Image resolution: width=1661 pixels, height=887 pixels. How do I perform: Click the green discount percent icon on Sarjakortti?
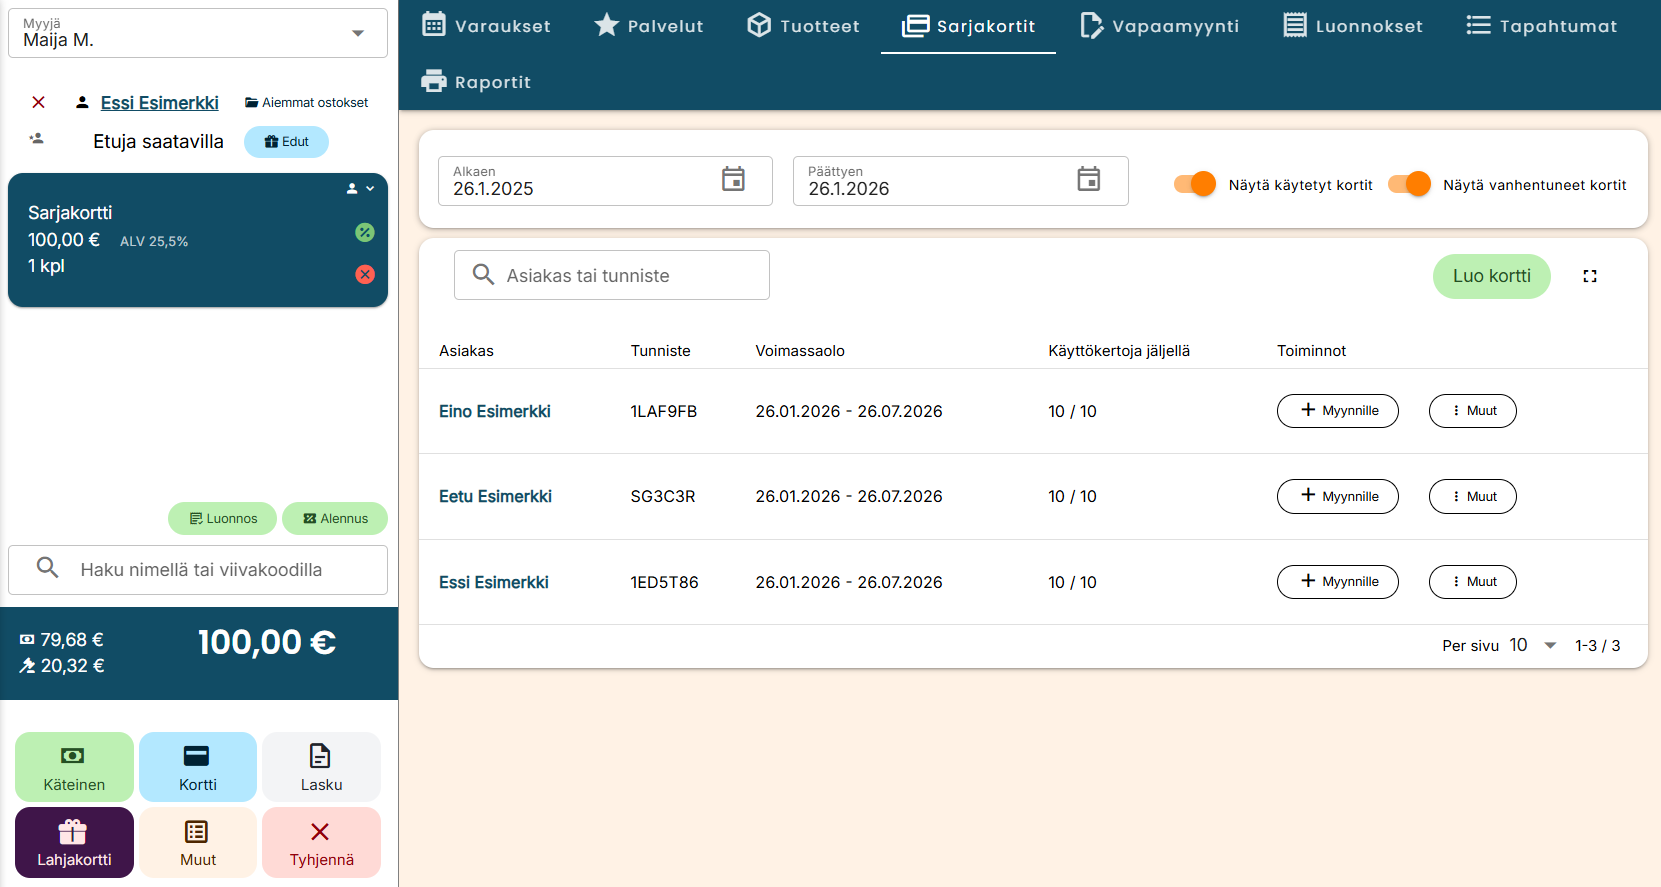365,232
